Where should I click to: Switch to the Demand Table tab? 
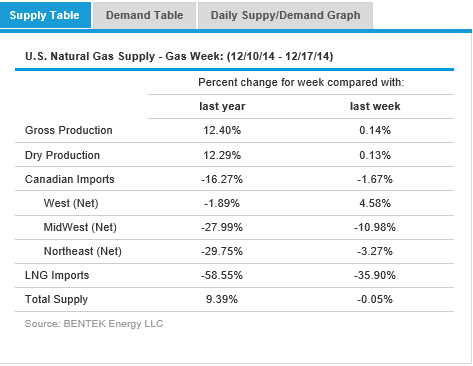click(144, 15)
